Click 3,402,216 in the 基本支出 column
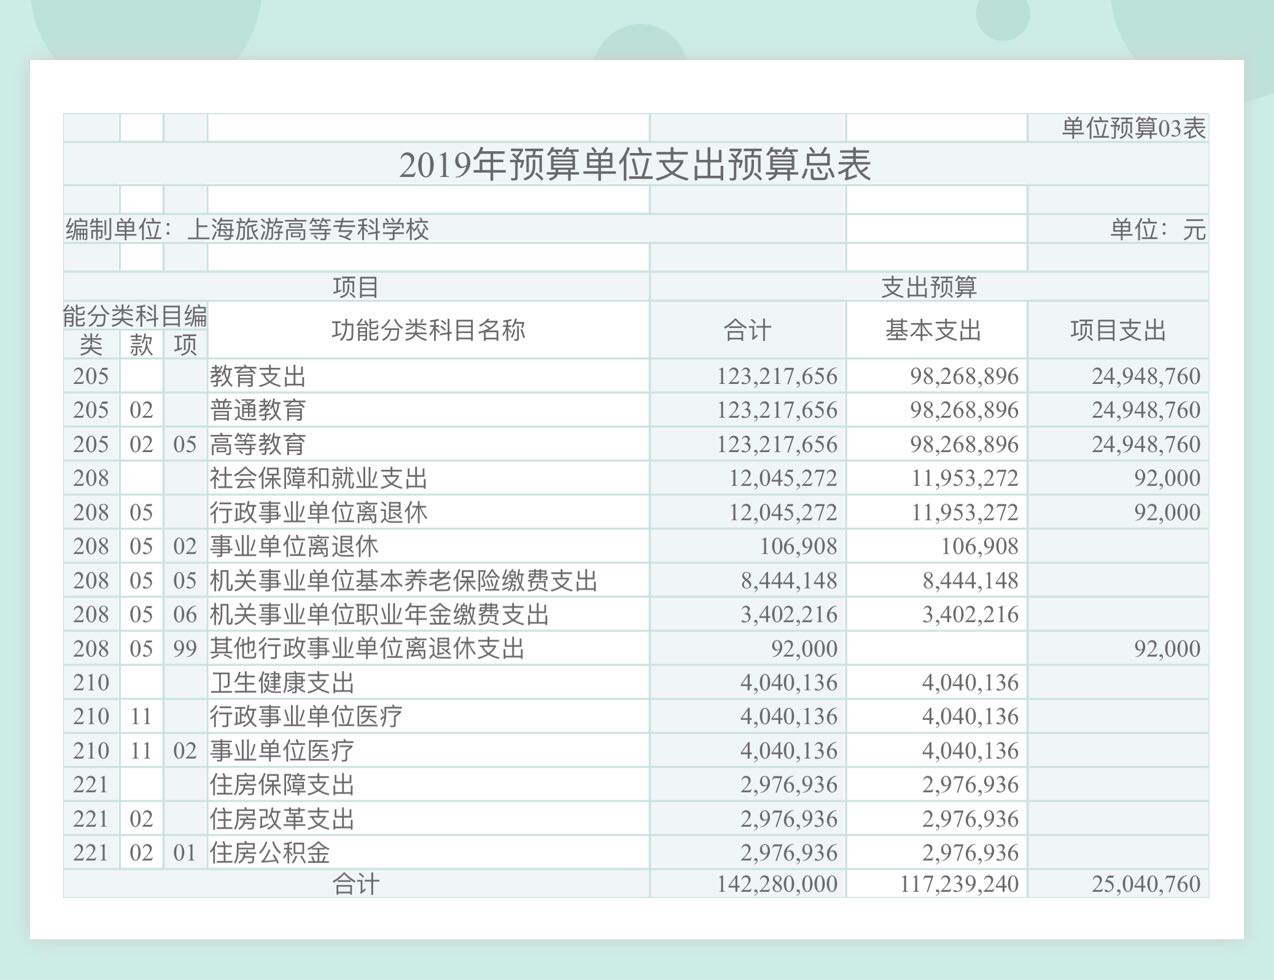The height and width of the screenshot is (980, 1274). 971,615
